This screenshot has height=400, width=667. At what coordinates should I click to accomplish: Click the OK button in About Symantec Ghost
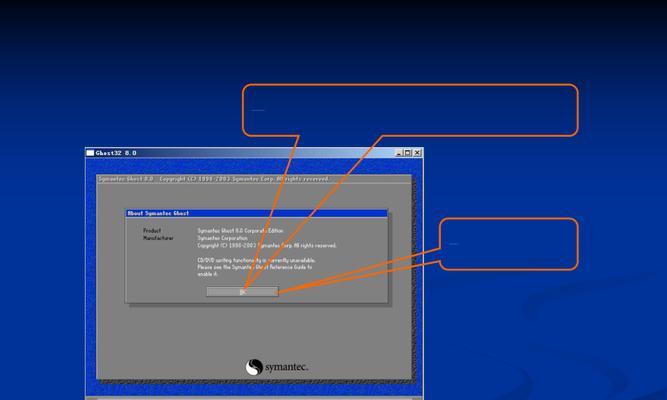242,291
